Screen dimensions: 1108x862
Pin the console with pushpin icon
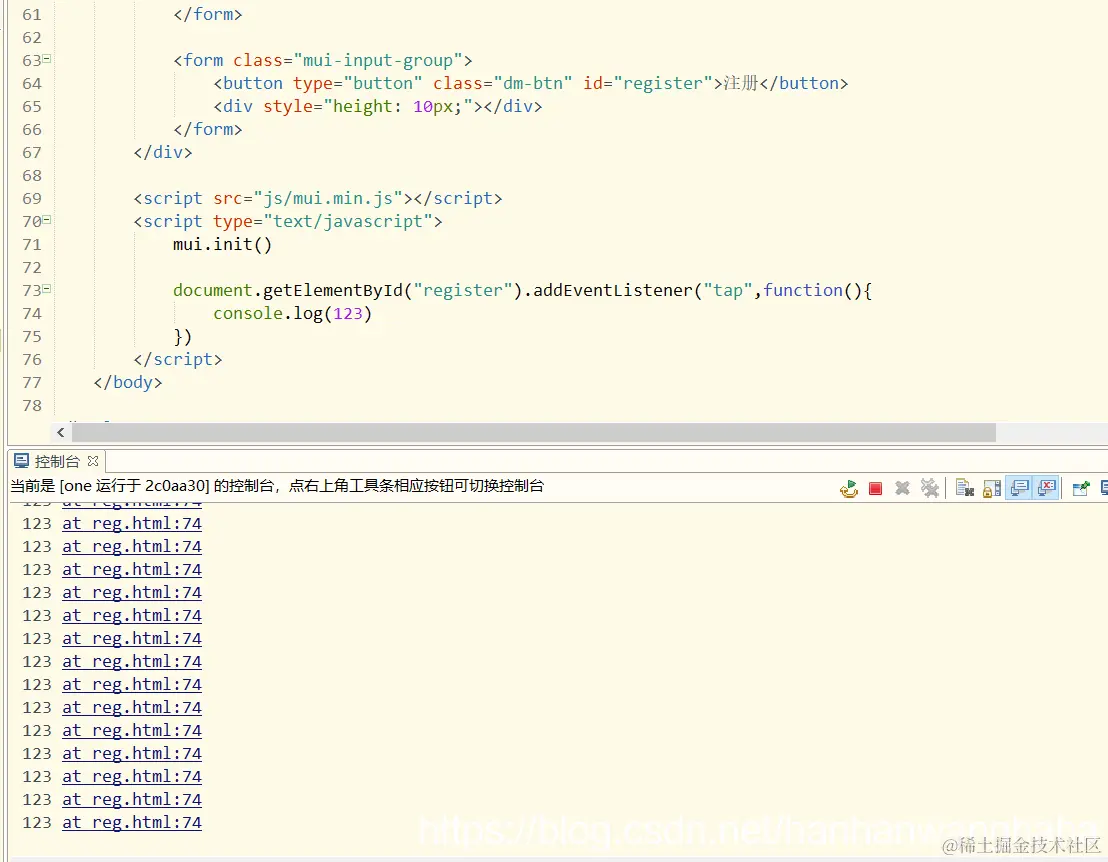(1081, 488)
